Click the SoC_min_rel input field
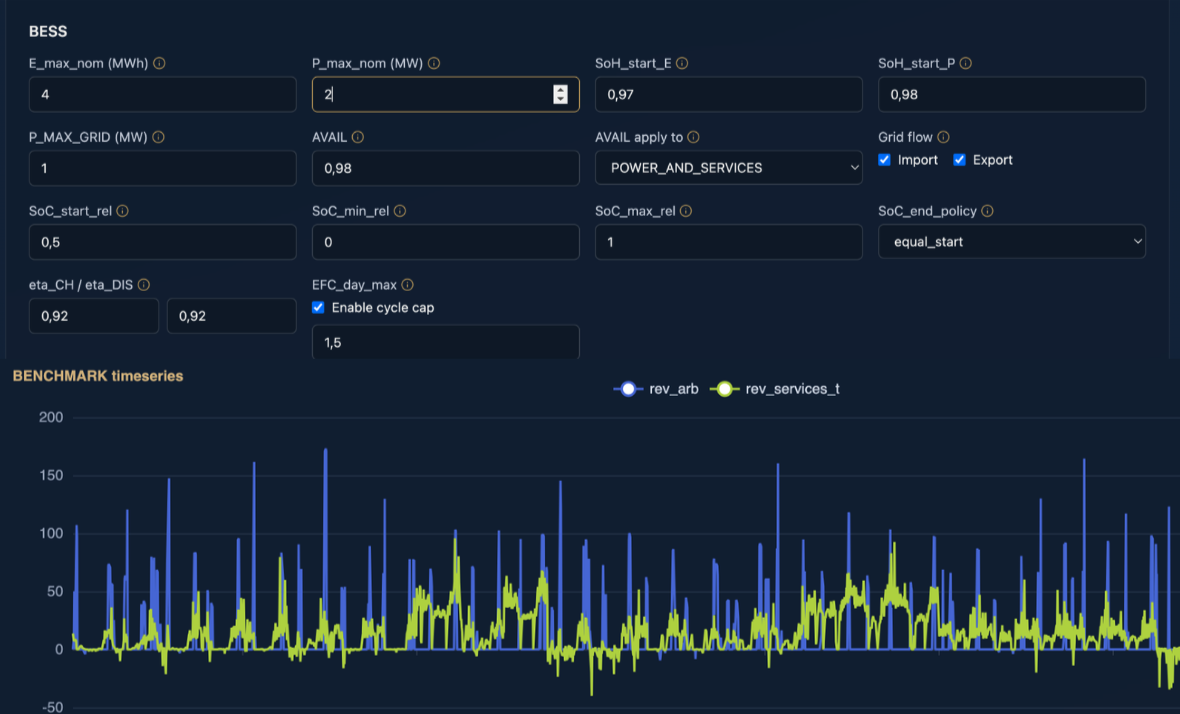1180x714 pixels. pos(446,242)
